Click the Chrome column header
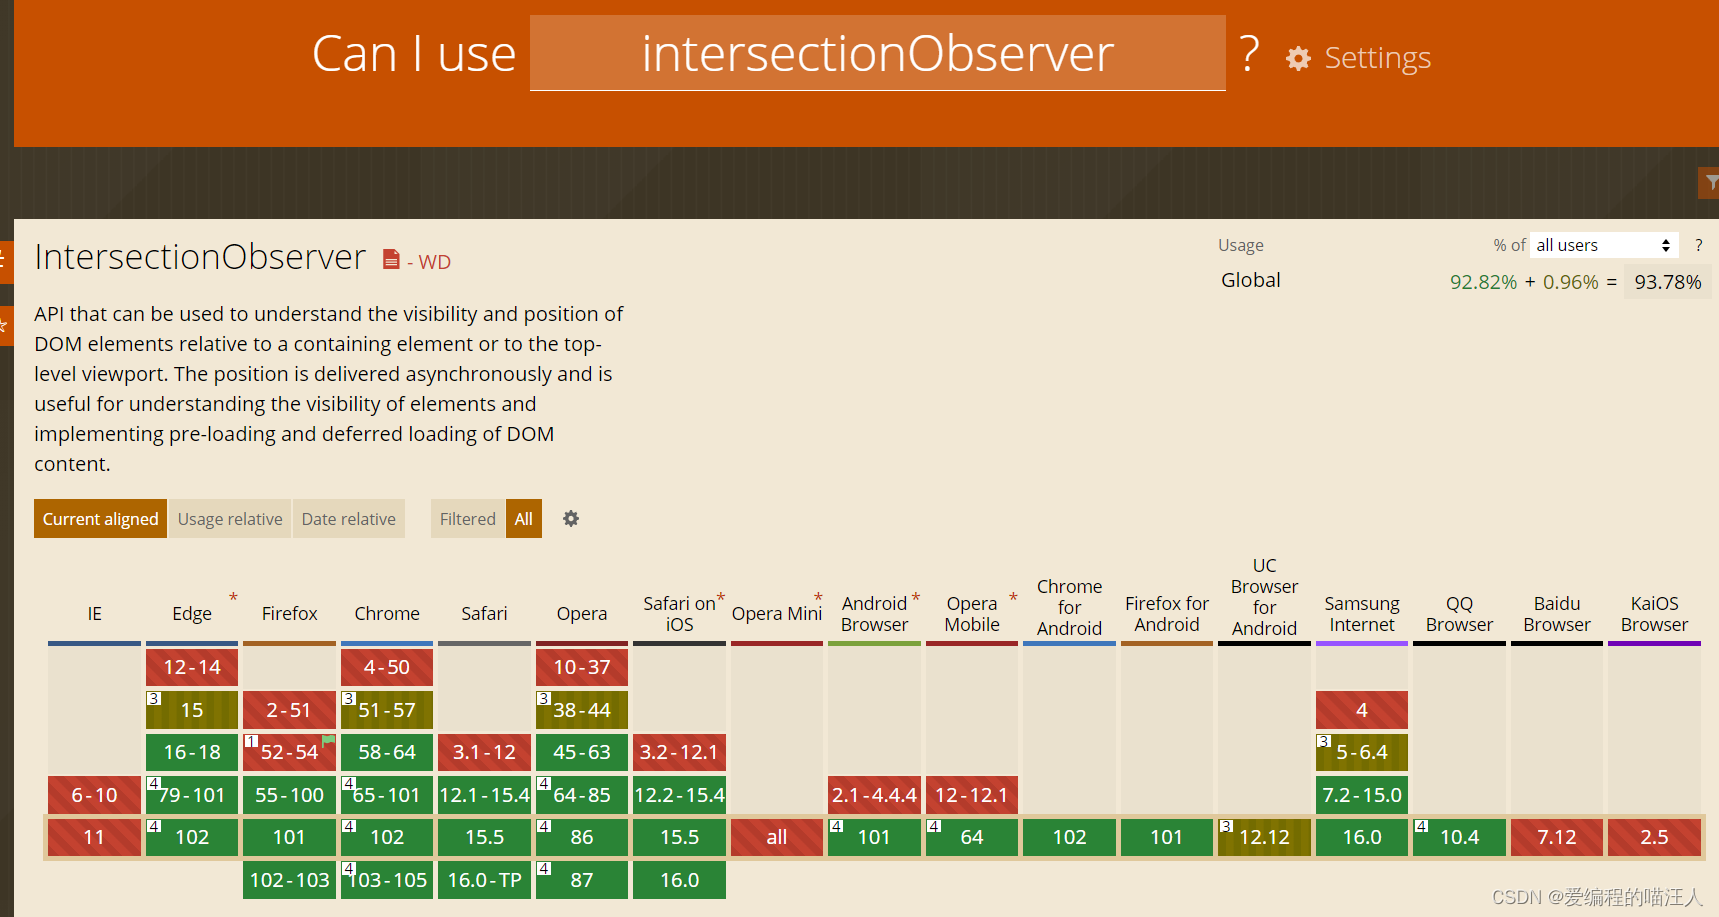Screen dimensions: 1719x917 (x=387, y=614)
